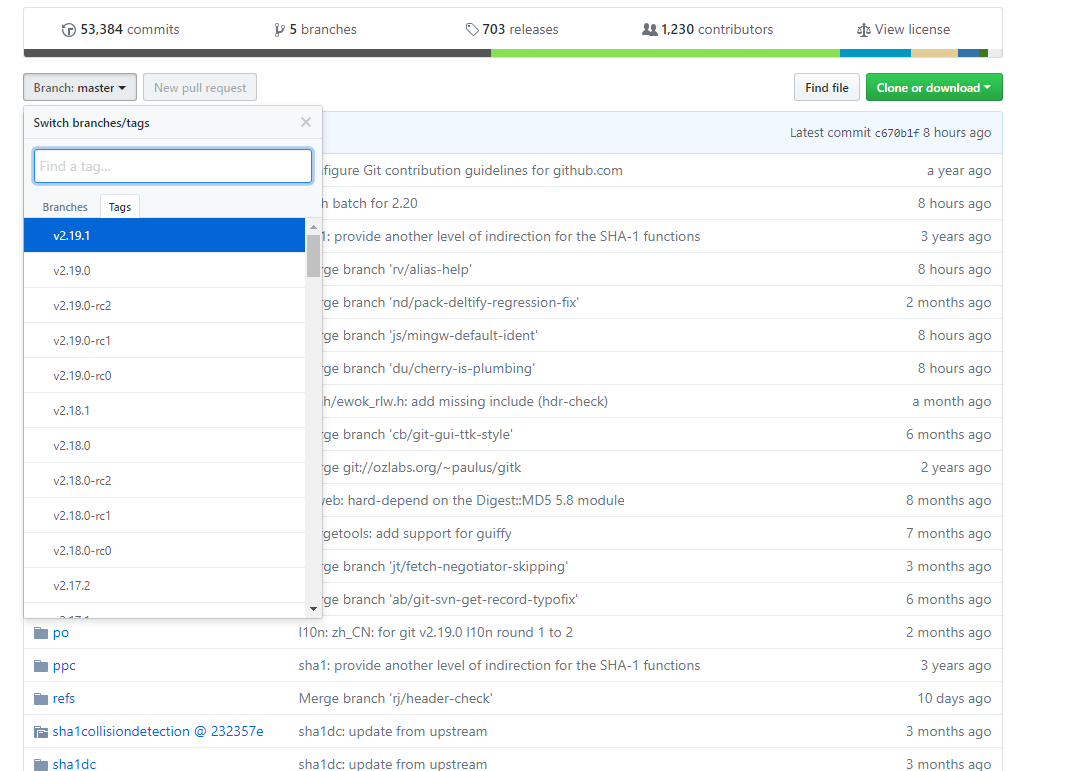The image size is (1079, 771).
Task: Select tag v2.18.0-rc1
Action: coord(164,516)
